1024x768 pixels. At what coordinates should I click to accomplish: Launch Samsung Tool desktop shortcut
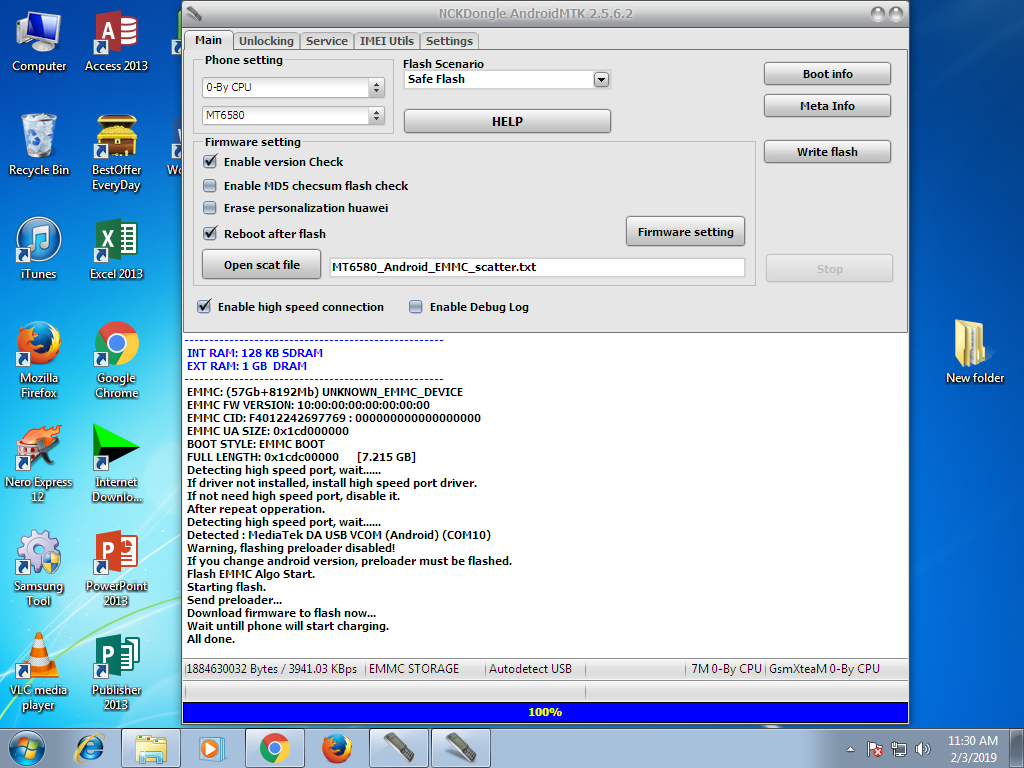(x=39, y=568)
